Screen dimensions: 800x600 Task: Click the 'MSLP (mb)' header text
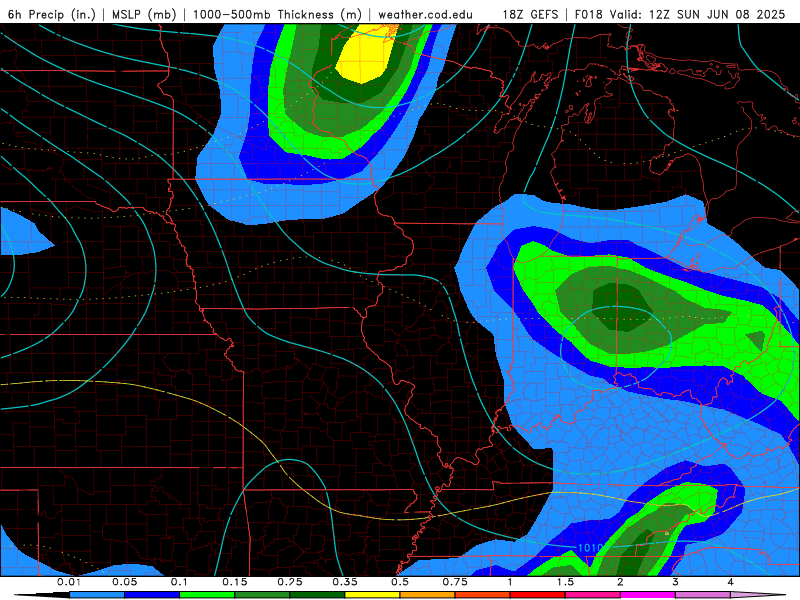144,14
